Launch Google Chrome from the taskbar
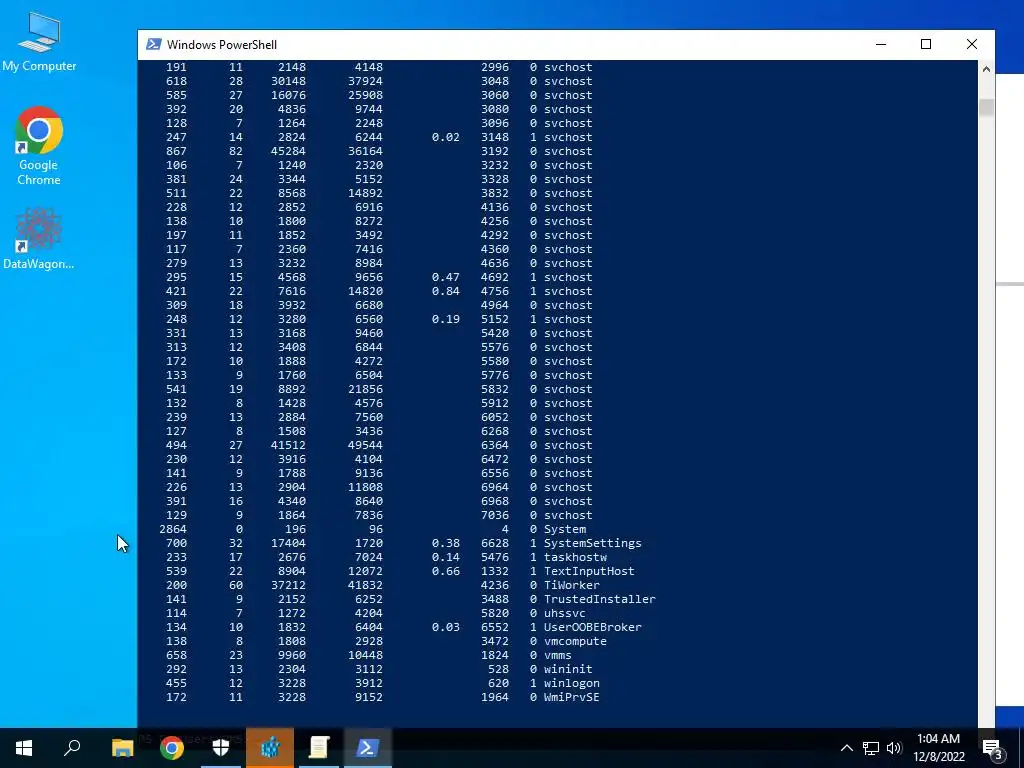The height and width of the screenshot is (768, 1024). [x=172, y=748]
